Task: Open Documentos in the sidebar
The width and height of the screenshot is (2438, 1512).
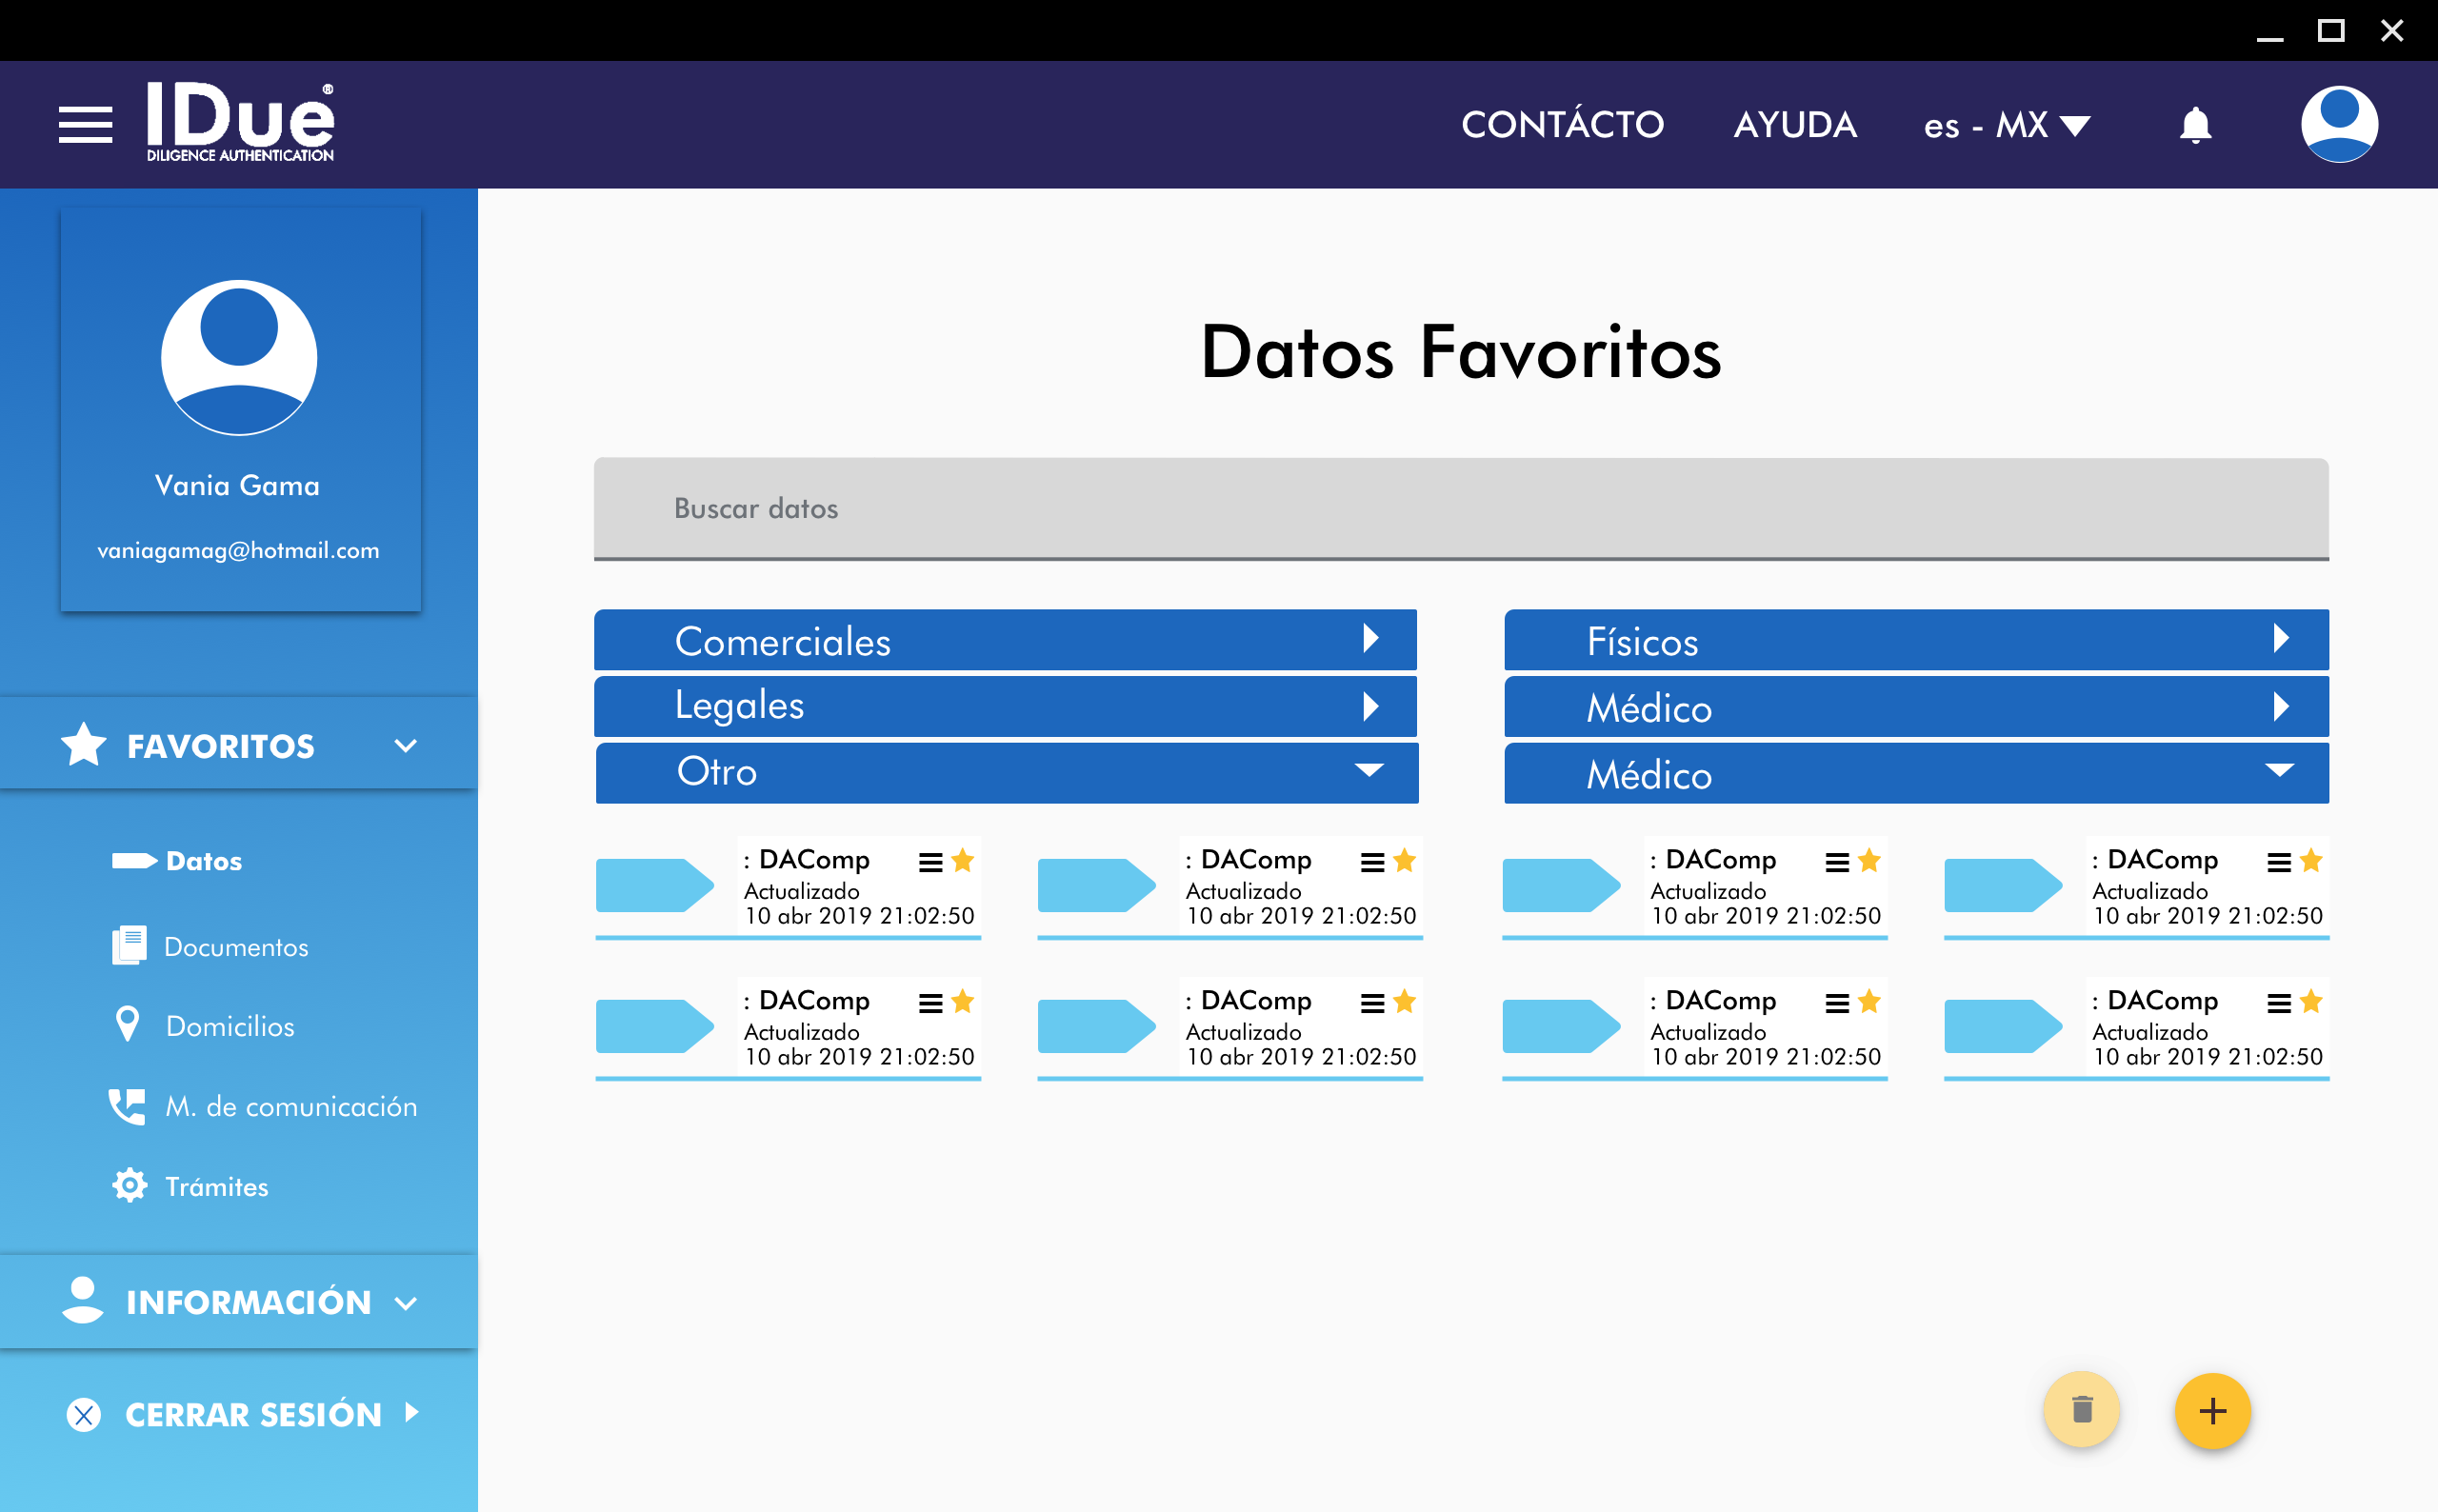Action: tap(235, 947)
